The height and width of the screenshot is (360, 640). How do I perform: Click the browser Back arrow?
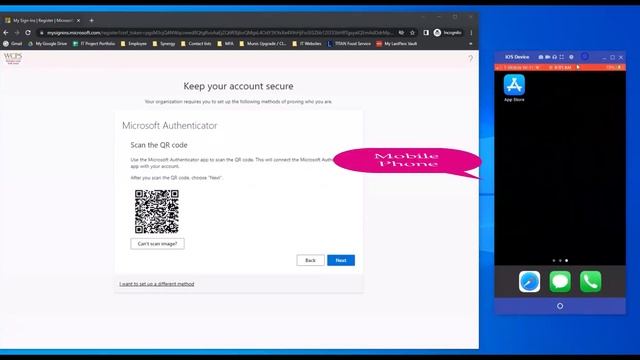tap(6, 33)
